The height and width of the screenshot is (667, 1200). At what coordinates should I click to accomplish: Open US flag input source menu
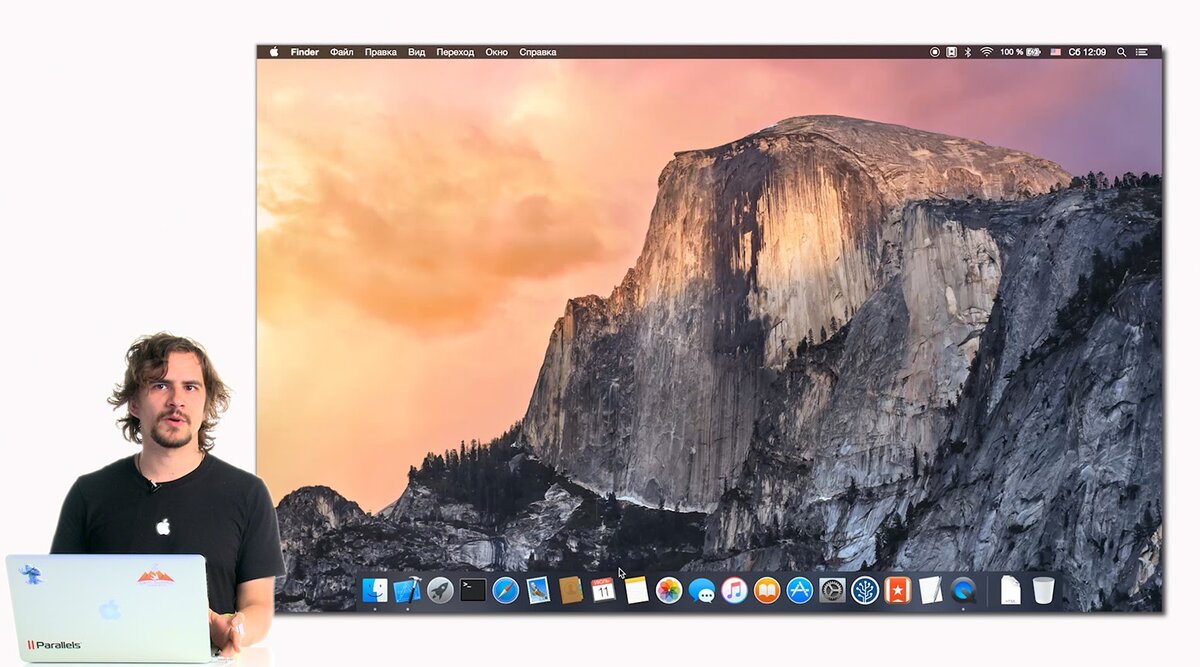click(1055, 52)
